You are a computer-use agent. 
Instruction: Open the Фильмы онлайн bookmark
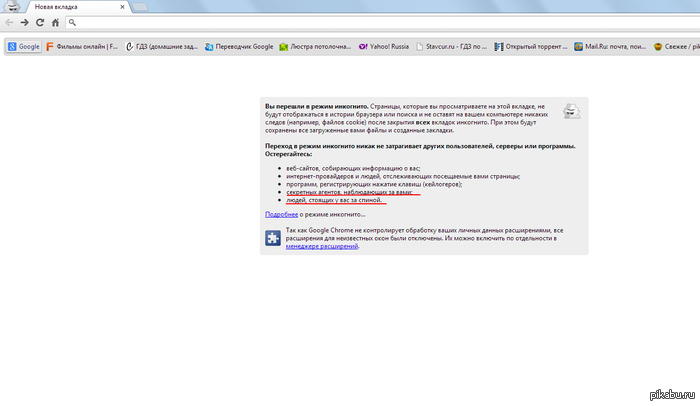coord(80,46)
